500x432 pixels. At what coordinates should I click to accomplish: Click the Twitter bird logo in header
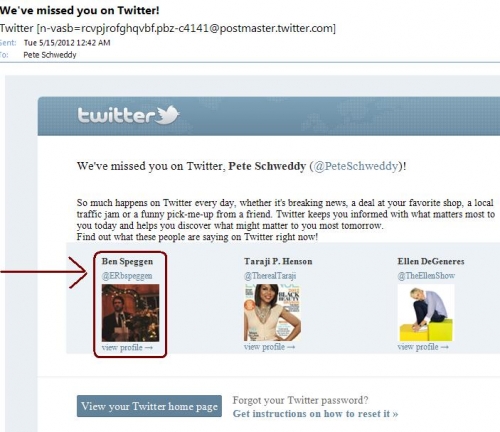coord(169,115)
